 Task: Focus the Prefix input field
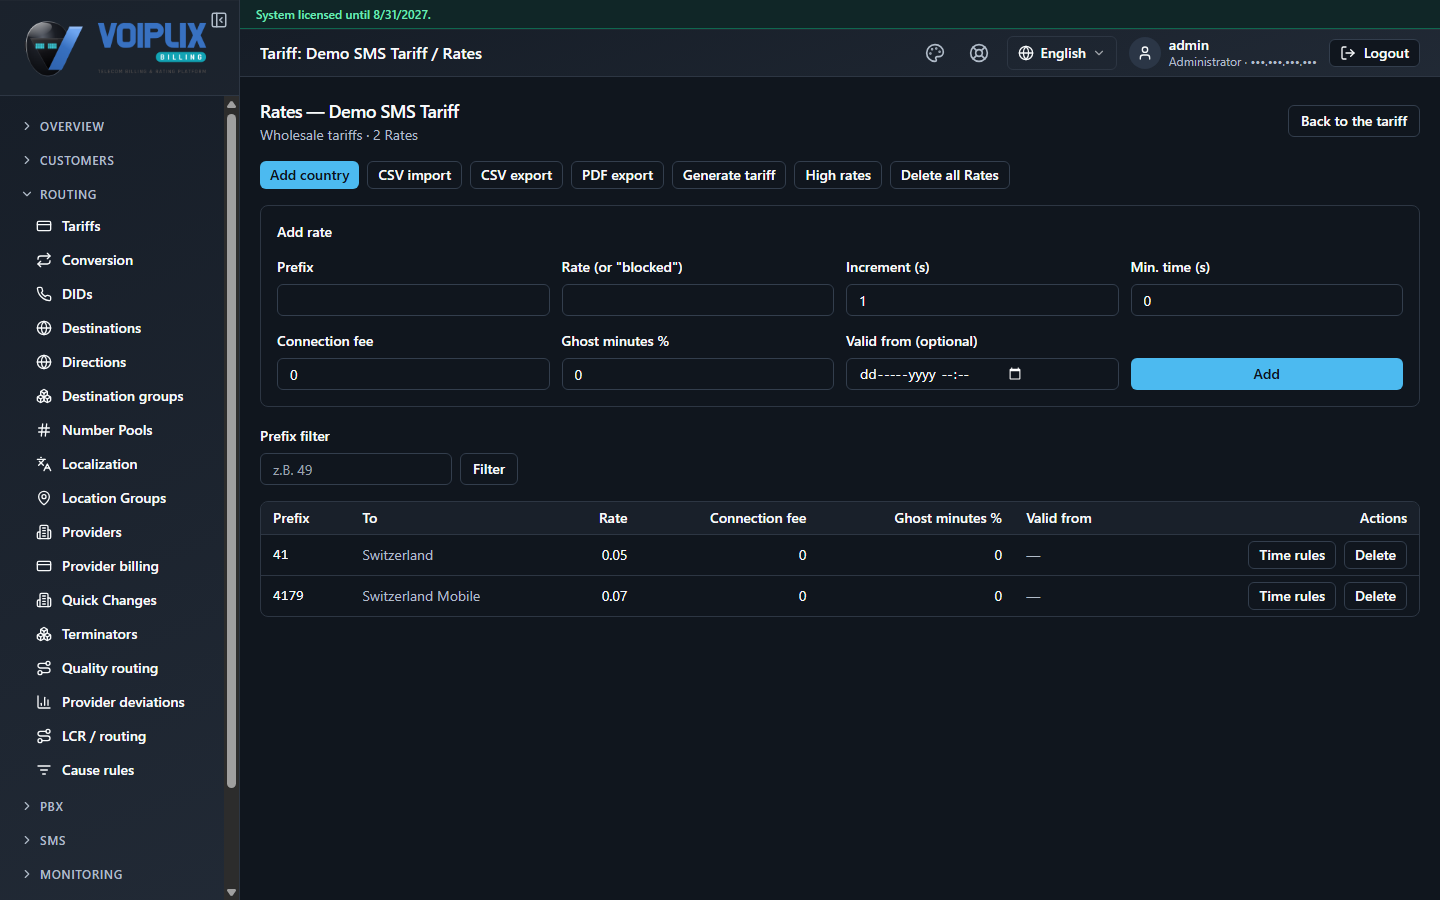click(x=413, y=300)
